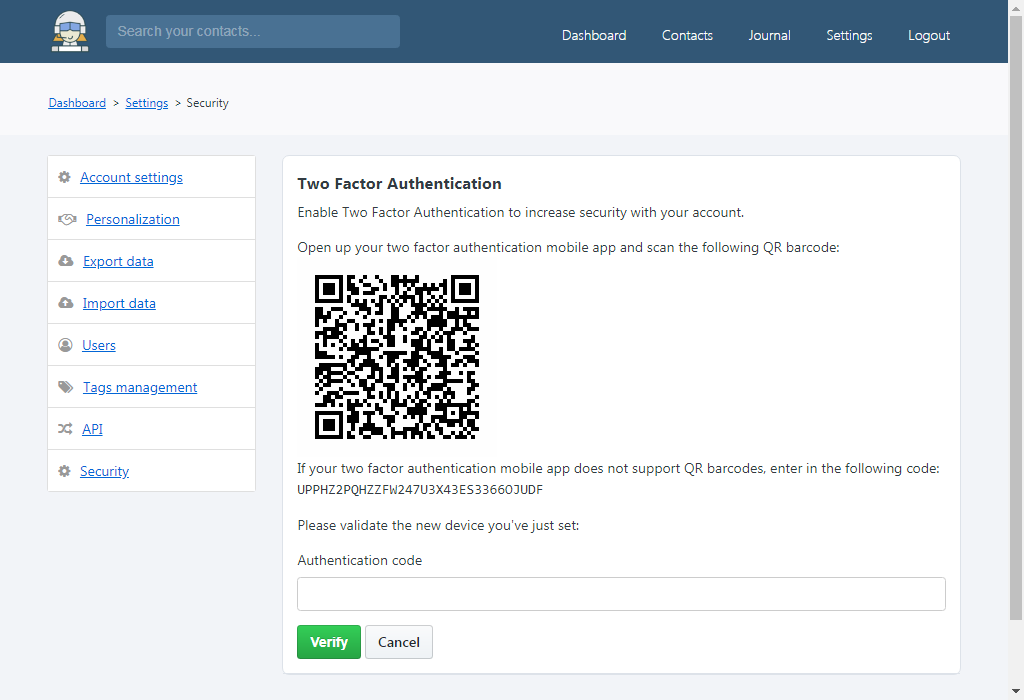
Task: Open Export data in sidebar
Action: tap(118, 261)
